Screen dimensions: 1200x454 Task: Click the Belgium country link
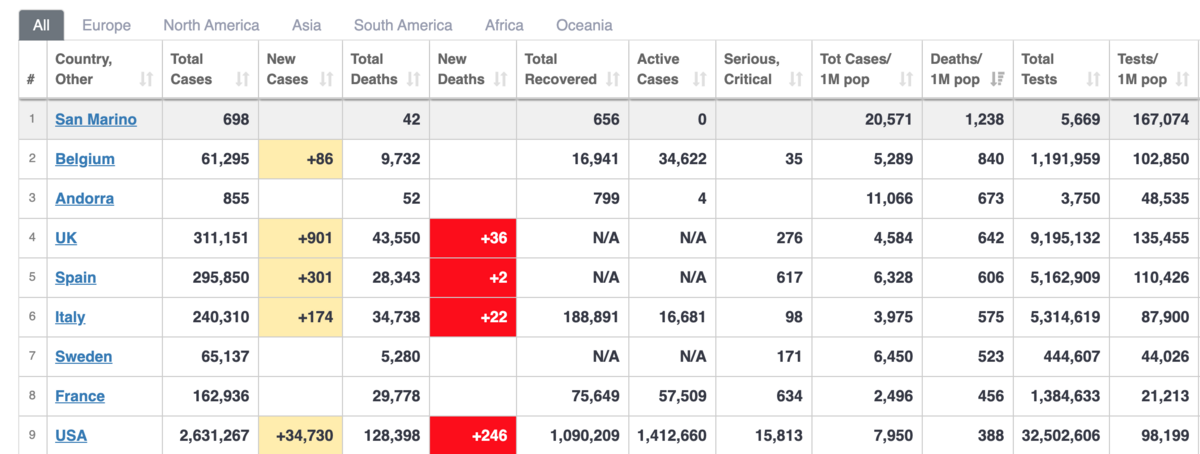pyautogui.click(x=84, y=159)
